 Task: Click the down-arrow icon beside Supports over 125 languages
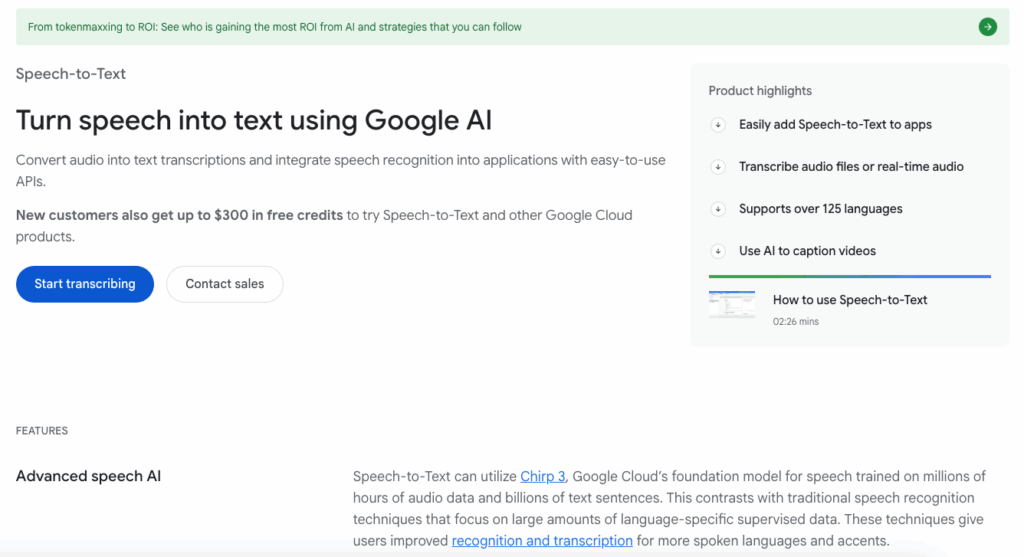tap(718, 209)
